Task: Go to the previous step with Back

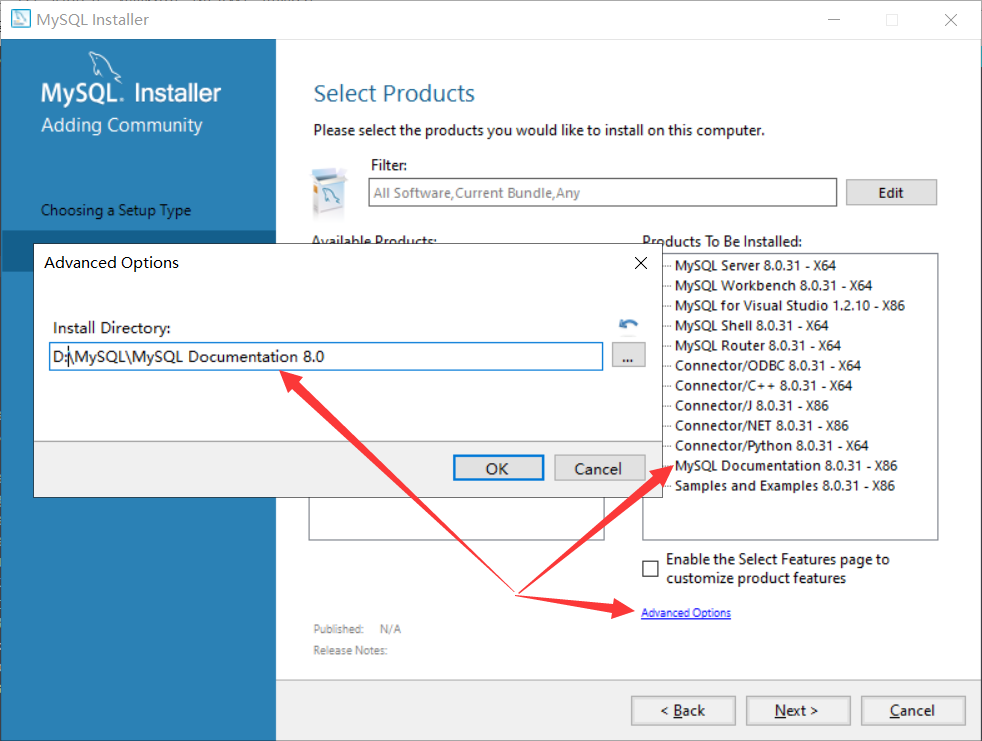Action: pyautogui.click(x=683, y=710)
